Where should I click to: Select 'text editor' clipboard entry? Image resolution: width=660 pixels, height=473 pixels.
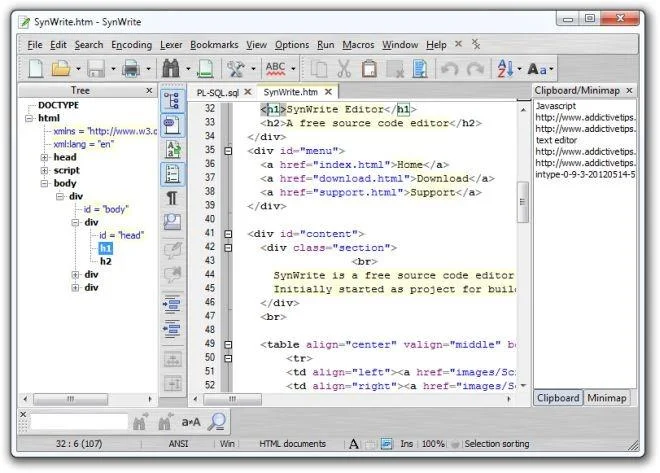(x=556, y=140)
